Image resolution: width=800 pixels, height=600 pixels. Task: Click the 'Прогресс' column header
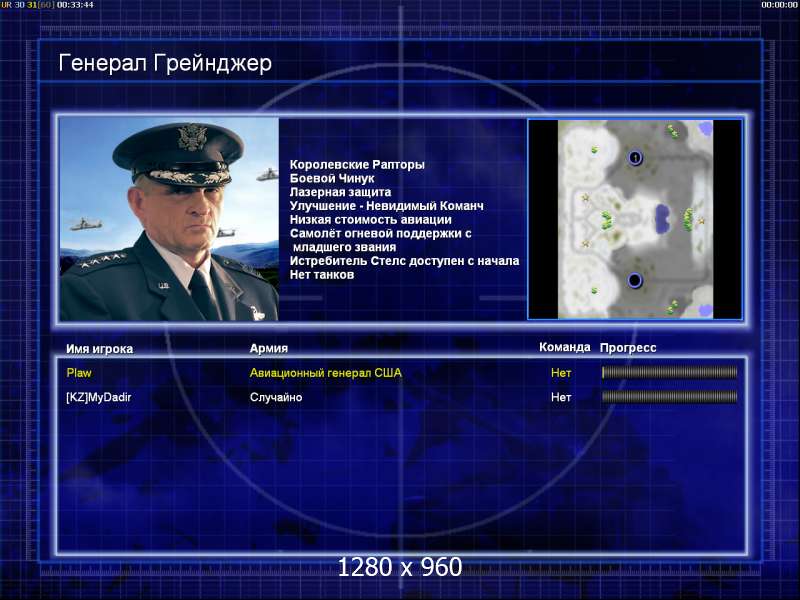point(628,348)
